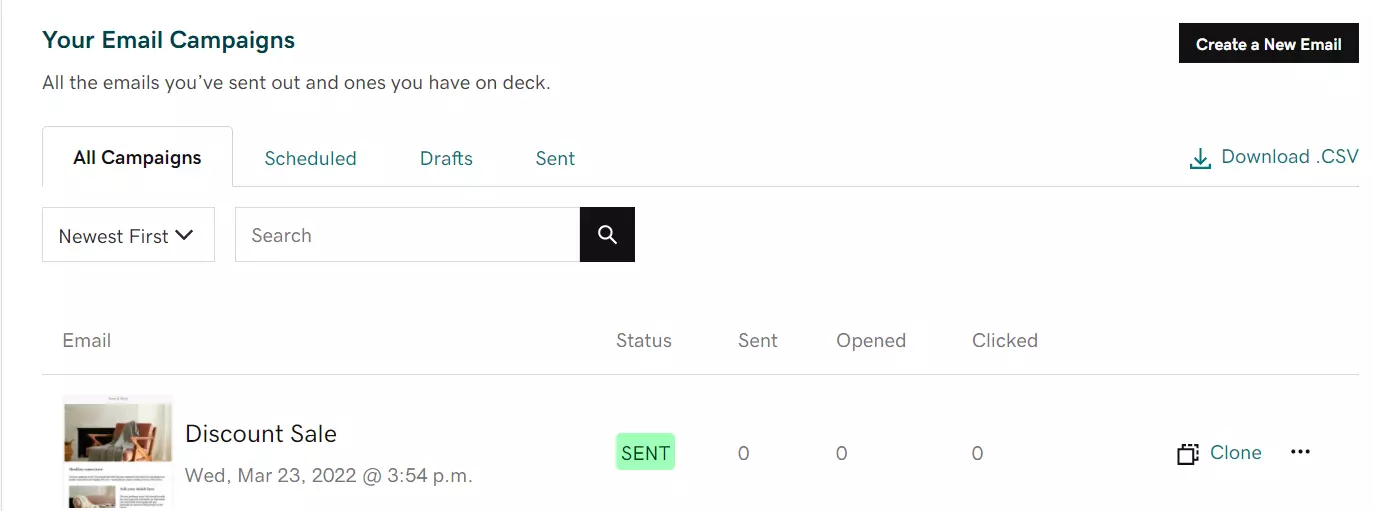
Task: Open the Scheduled tab
Action: click(310, 159)
